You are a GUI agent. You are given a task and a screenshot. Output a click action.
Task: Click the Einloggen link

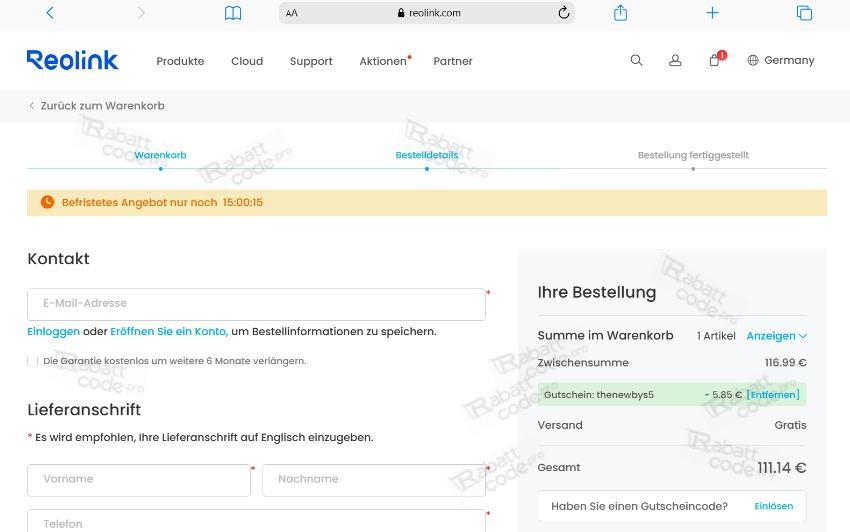[x=53, y=331]
